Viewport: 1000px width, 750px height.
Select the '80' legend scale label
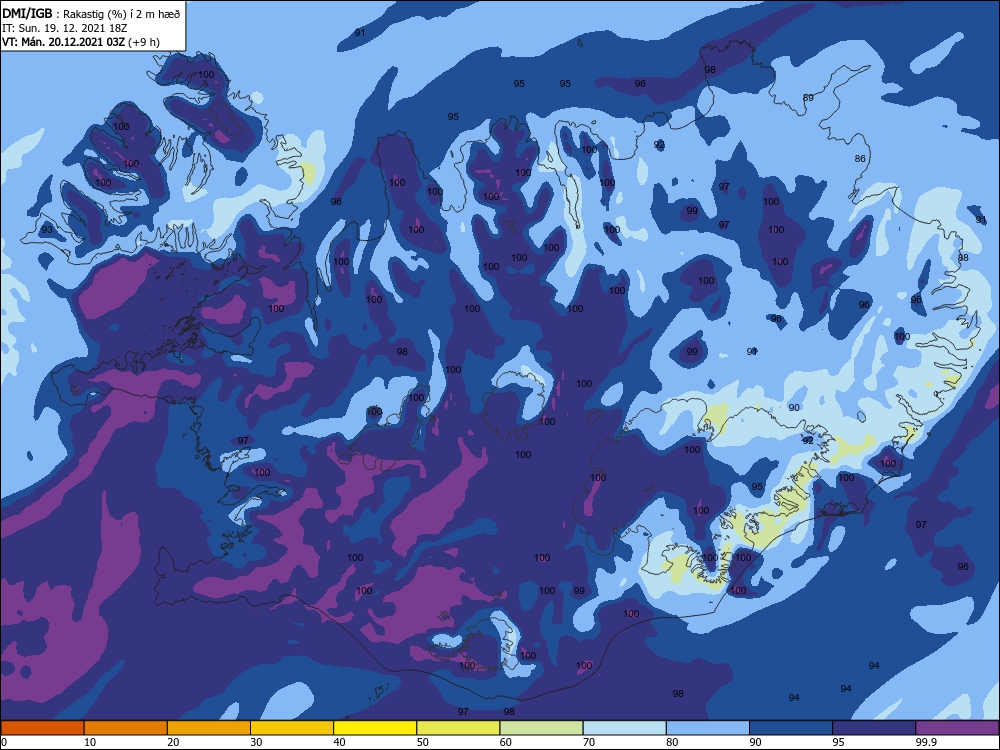pos(672,742)
